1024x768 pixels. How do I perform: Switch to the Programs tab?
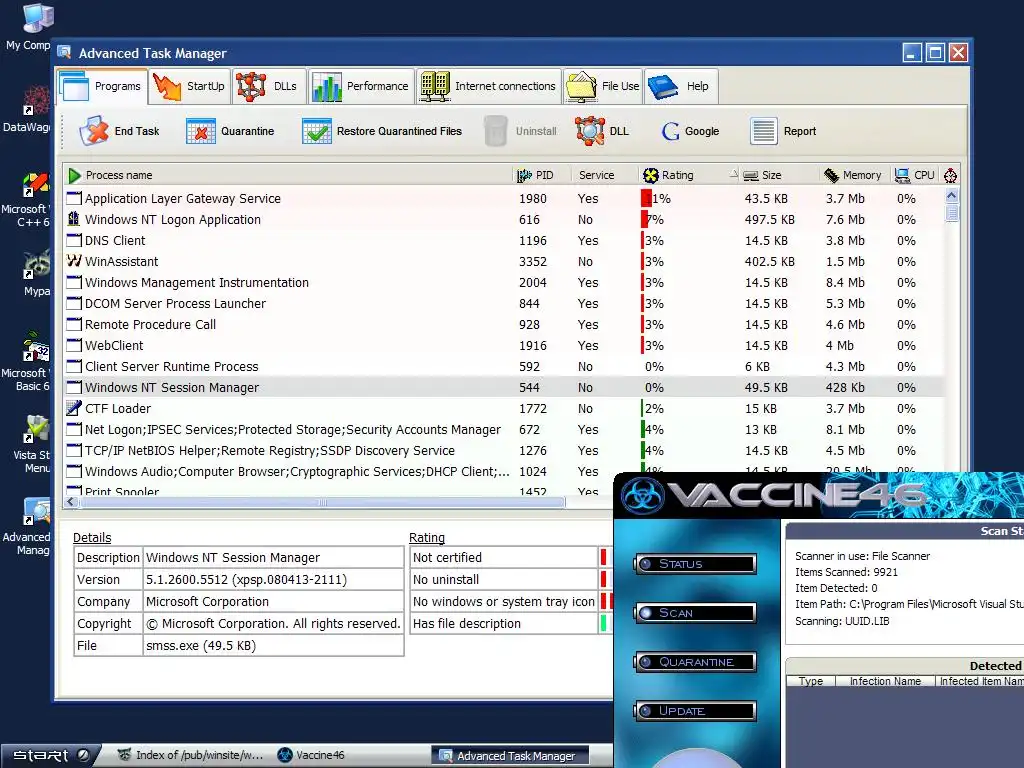click(x=102, y=86)
